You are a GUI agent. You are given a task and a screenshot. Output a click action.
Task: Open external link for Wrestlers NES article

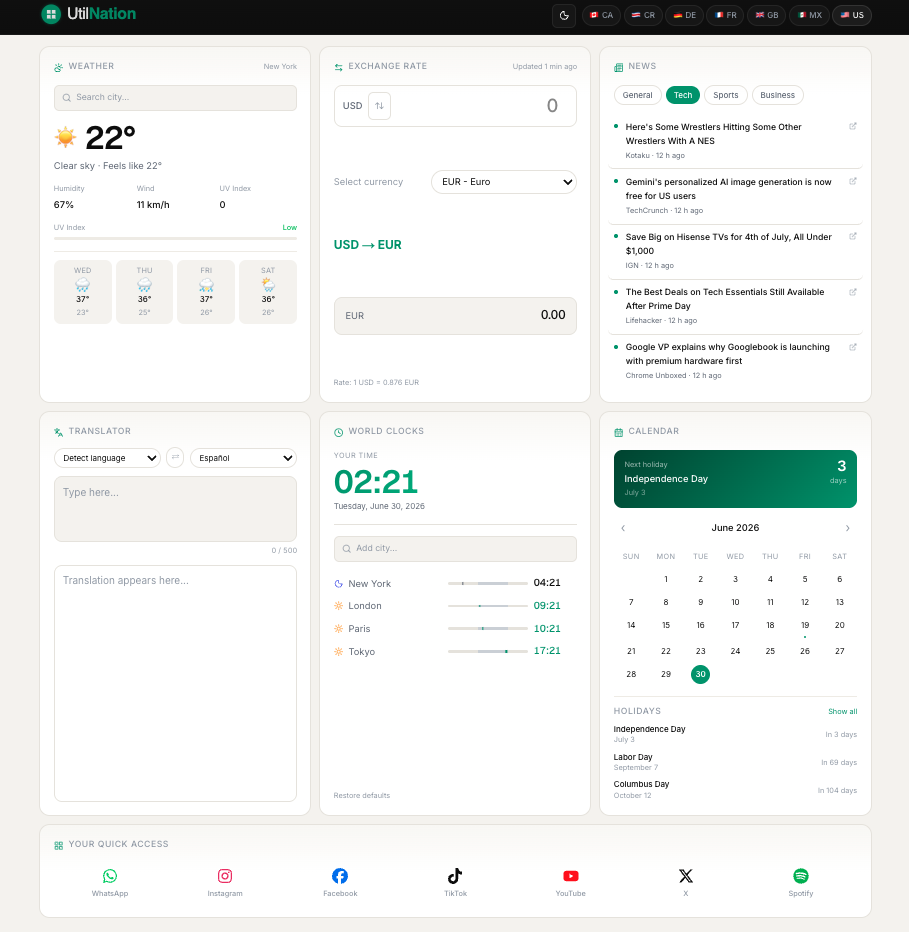tap(853, 126)
